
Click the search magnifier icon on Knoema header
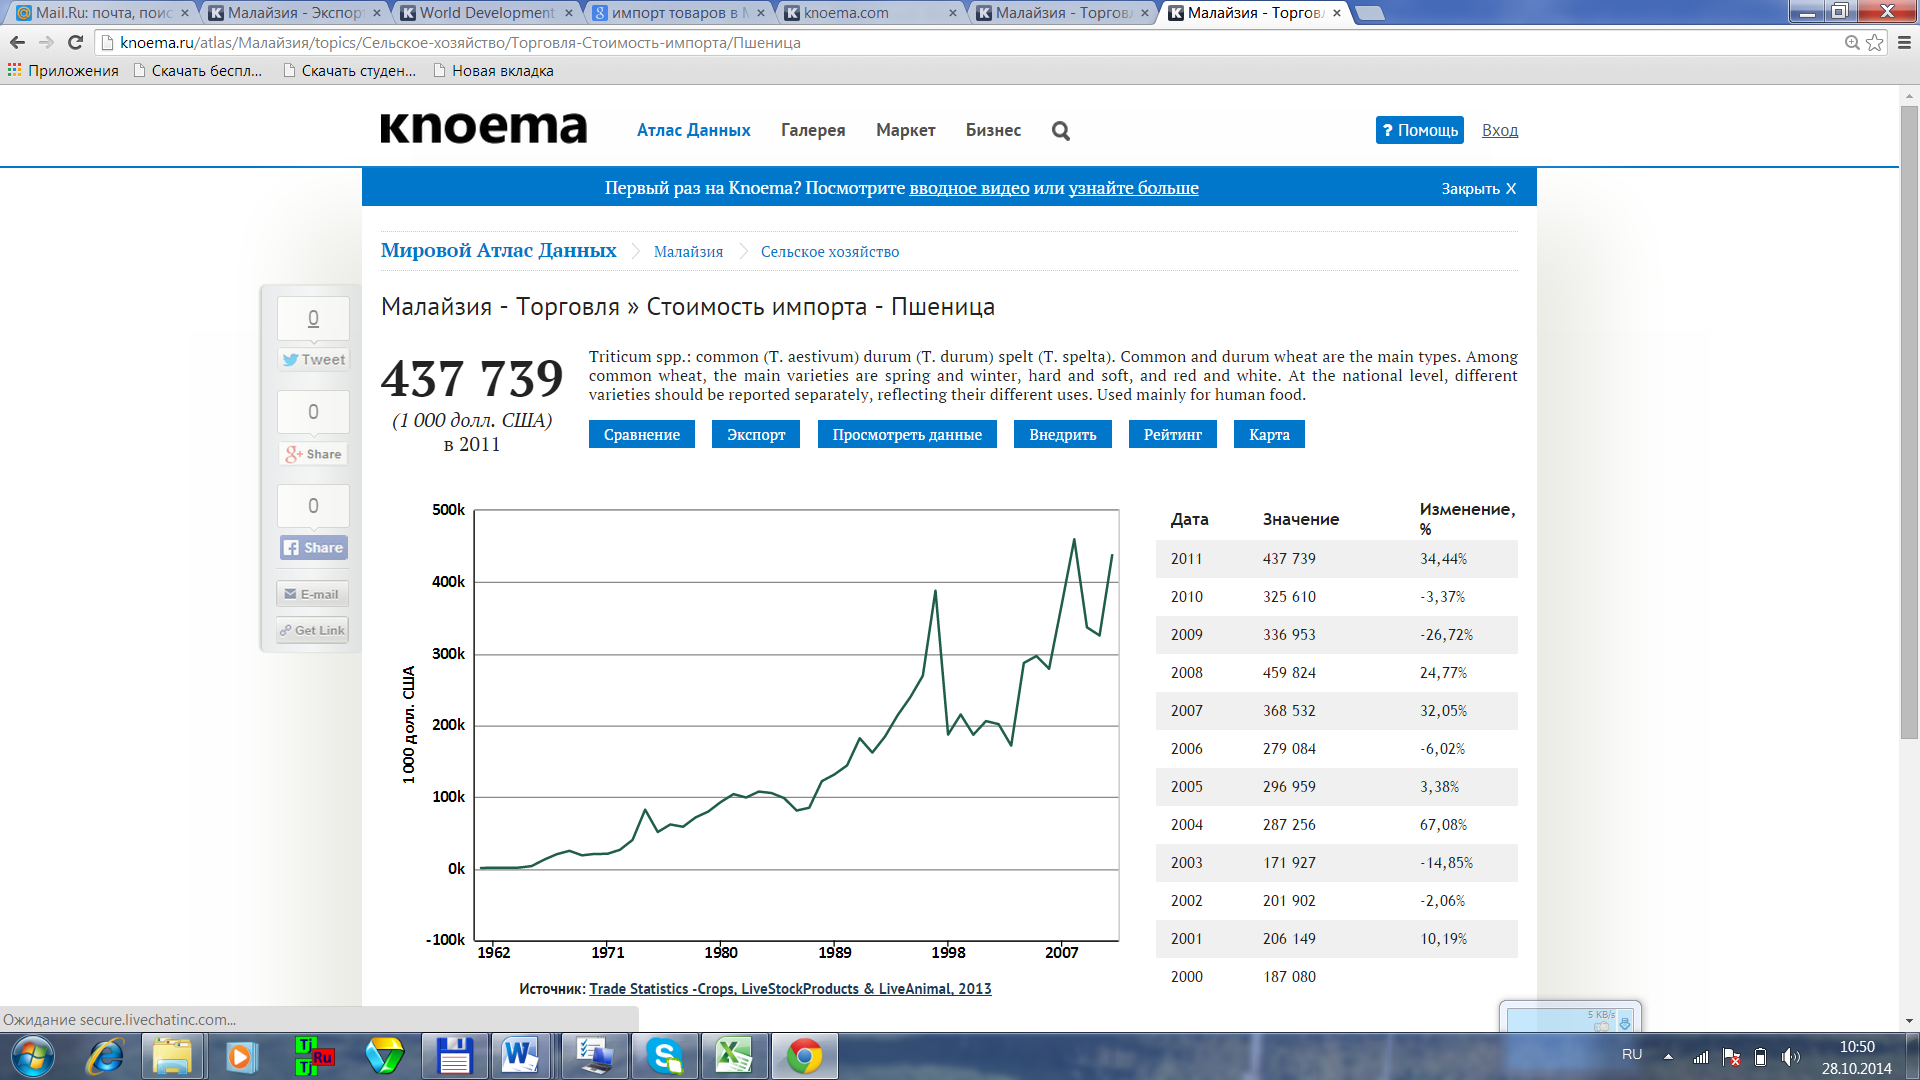pos(1061,131)
